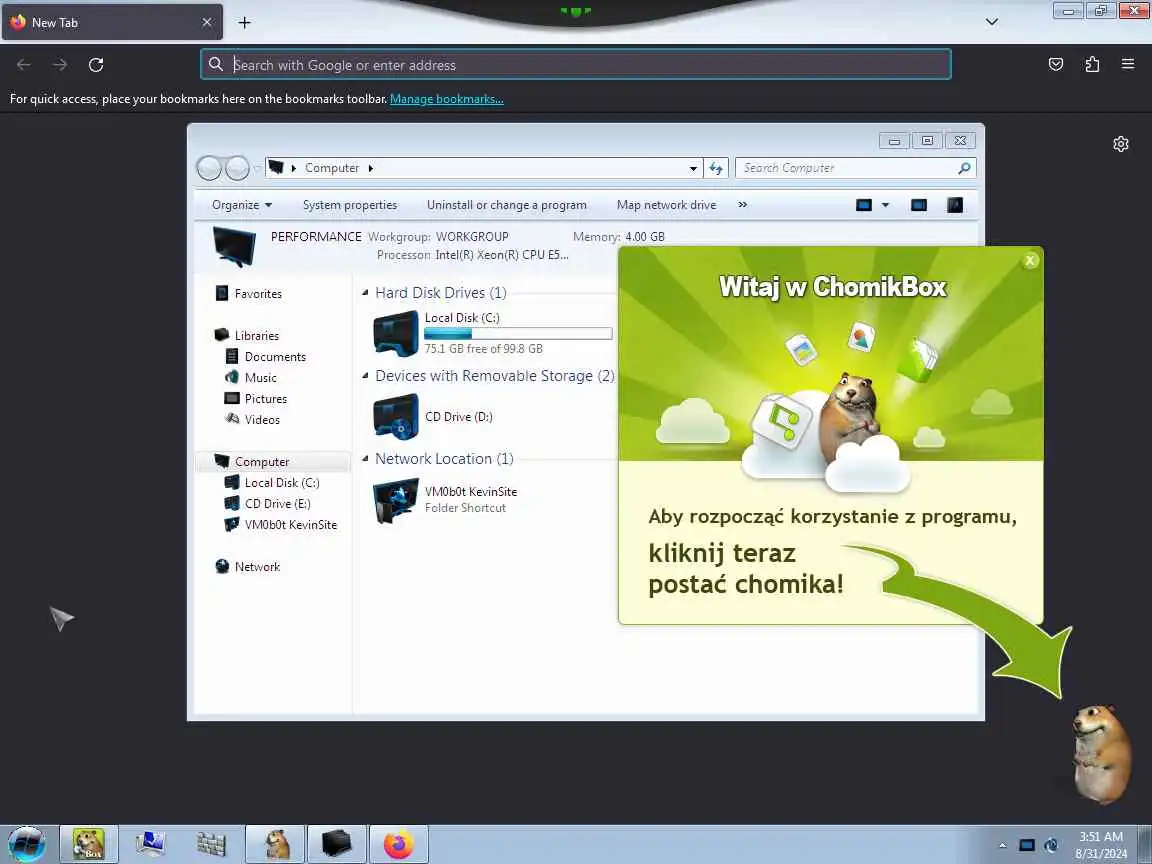The width and height of the screenshot is (1152, 864).
Task: Select VM0b0t KevinSite folder shortcut icon
Action: click(x=396, y=500)
